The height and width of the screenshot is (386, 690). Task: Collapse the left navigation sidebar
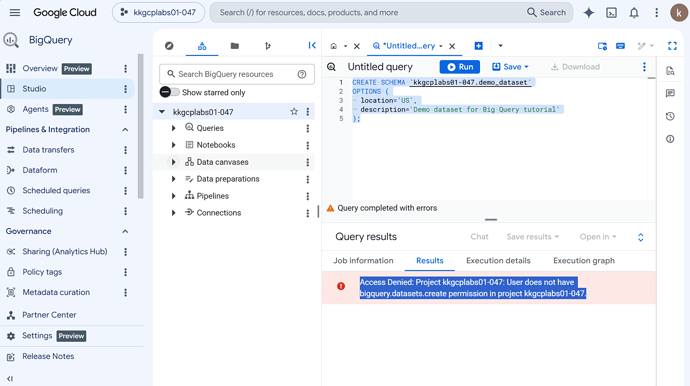10,378
